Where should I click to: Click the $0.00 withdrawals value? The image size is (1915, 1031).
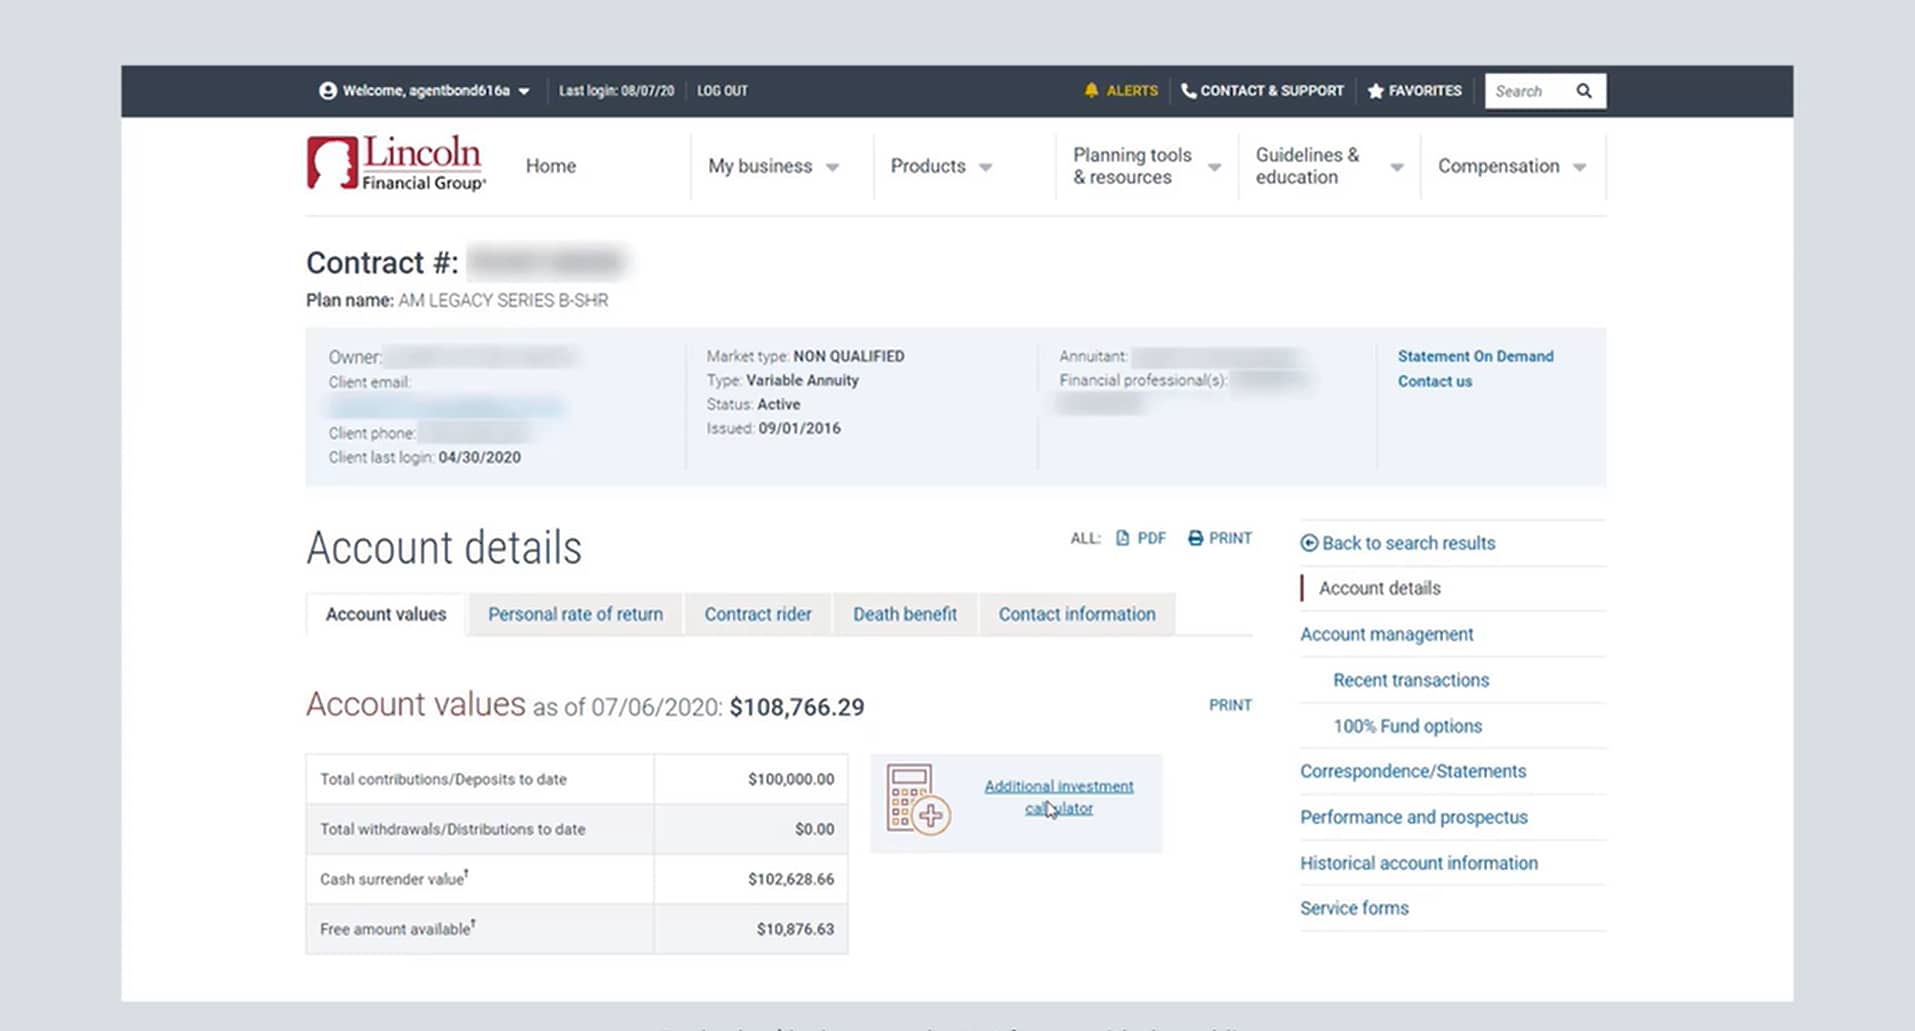click(814, 829)
